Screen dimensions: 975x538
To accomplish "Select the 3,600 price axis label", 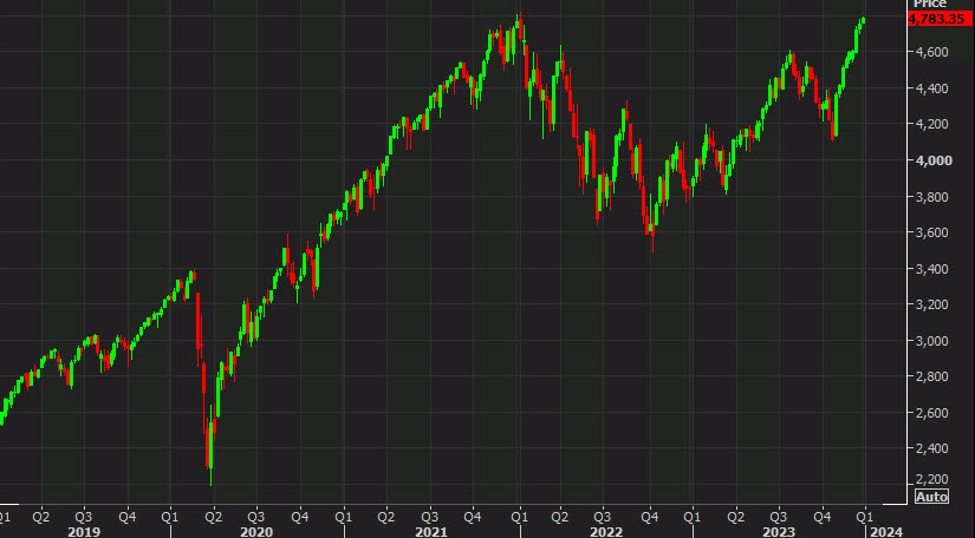I will point(931,233).
